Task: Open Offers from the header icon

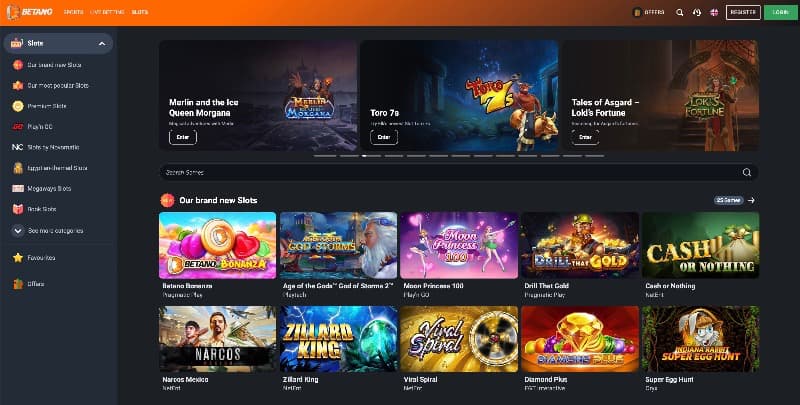Action: pyautogui.click(x=637, y=12)
